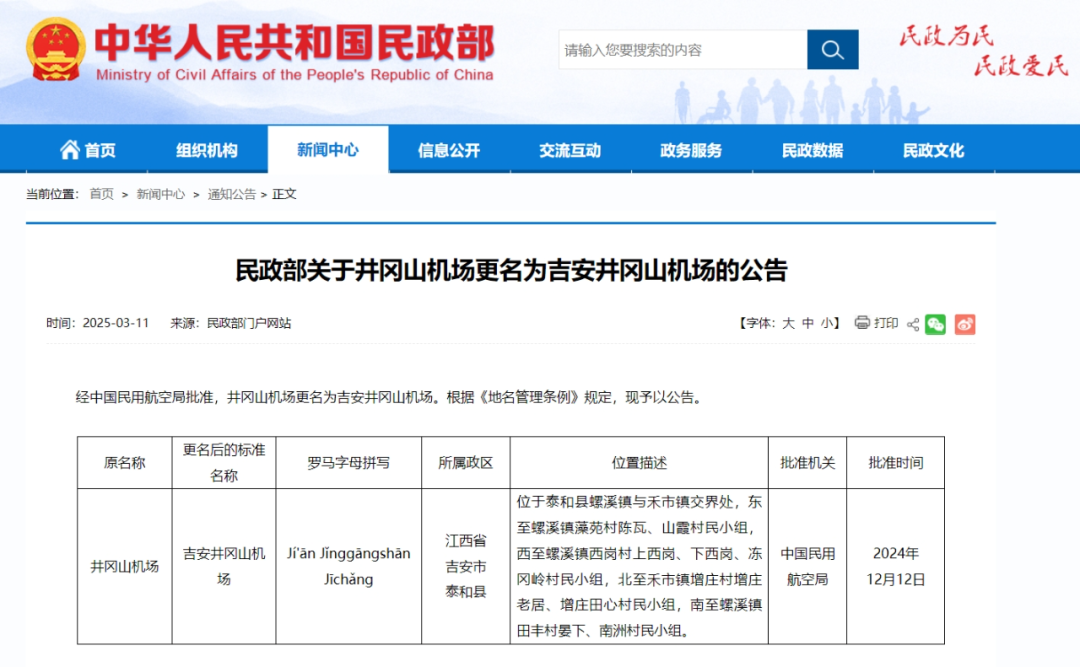
Task: Click table header 批准机关
Action: tap(807, 463)
